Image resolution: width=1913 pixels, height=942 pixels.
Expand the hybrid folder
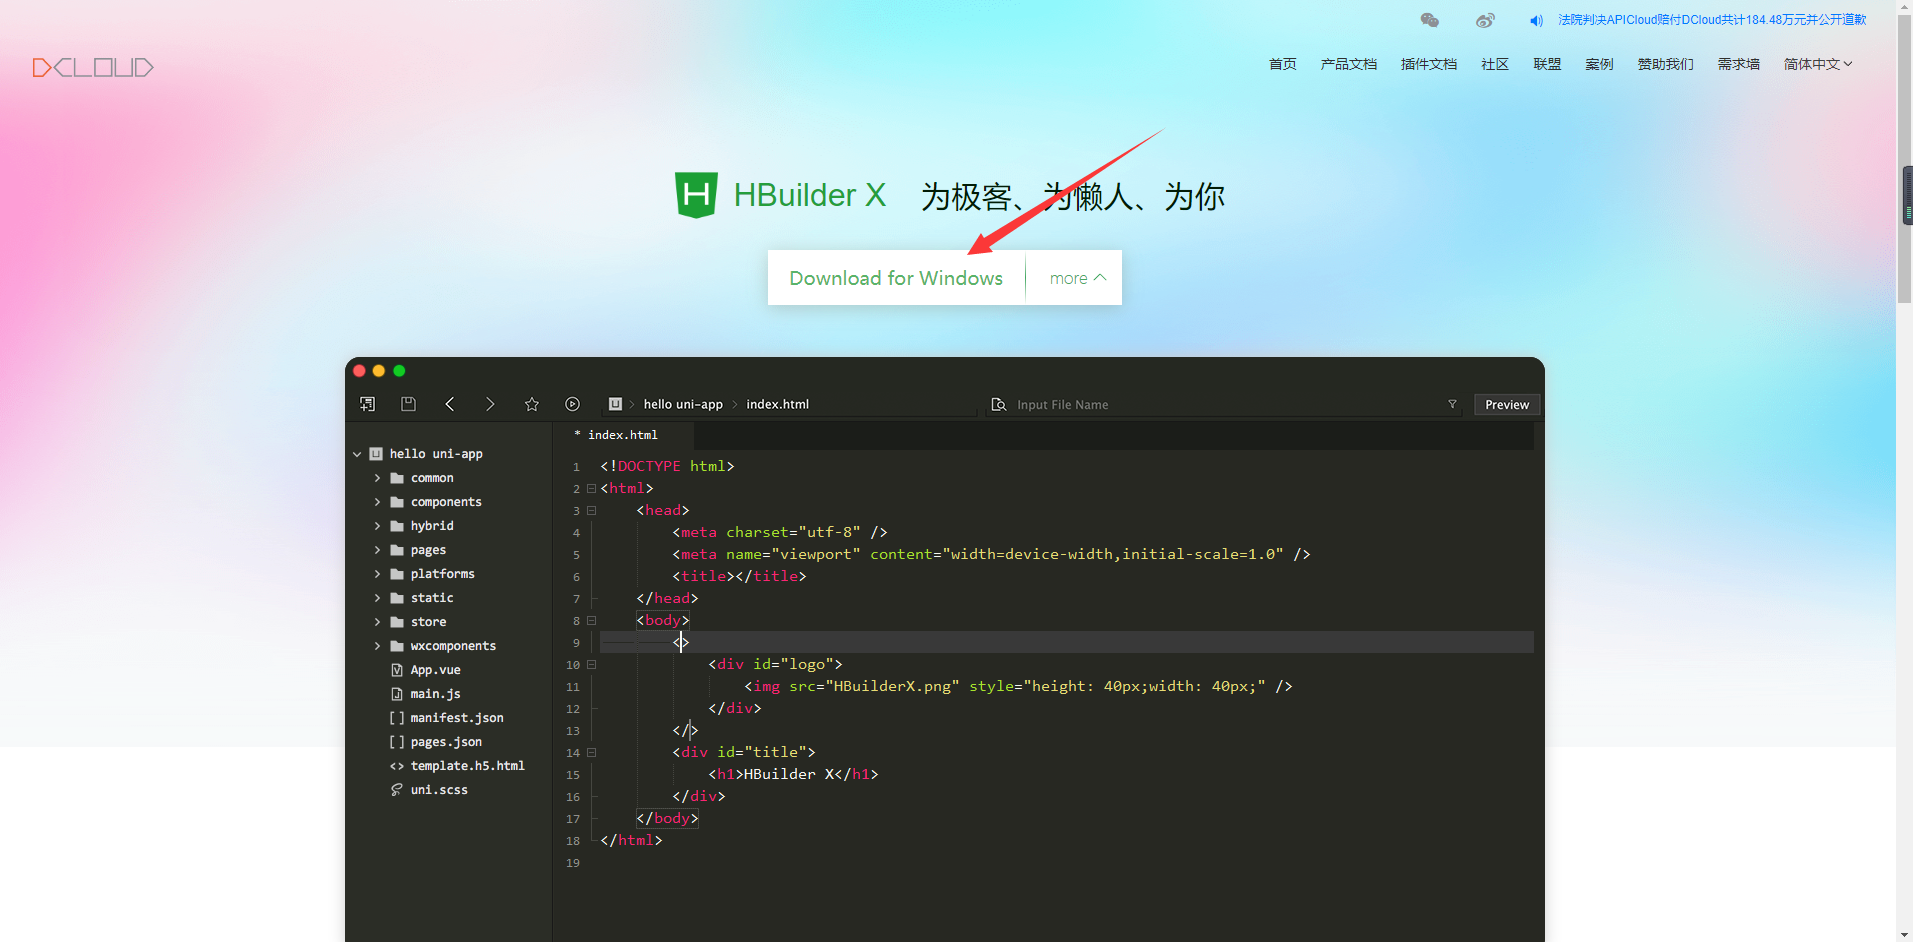377,526
